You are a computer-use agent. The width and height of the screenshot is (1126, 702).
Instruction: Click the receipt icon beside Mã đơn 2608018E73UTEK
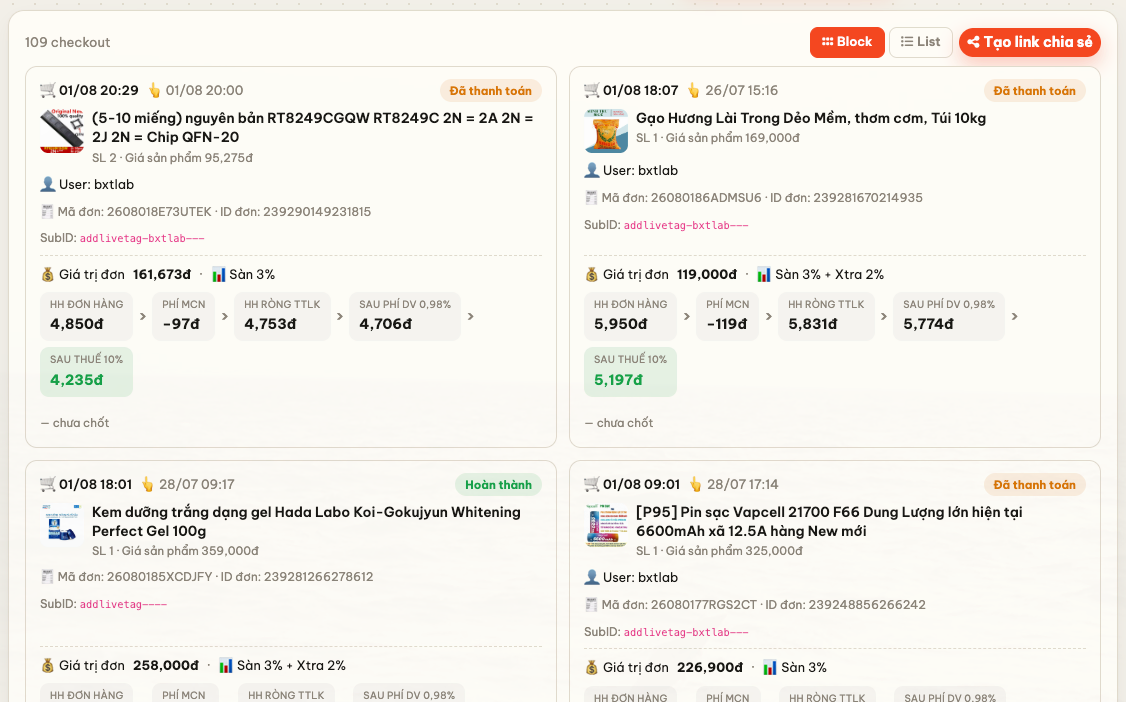tap(47, 212)
